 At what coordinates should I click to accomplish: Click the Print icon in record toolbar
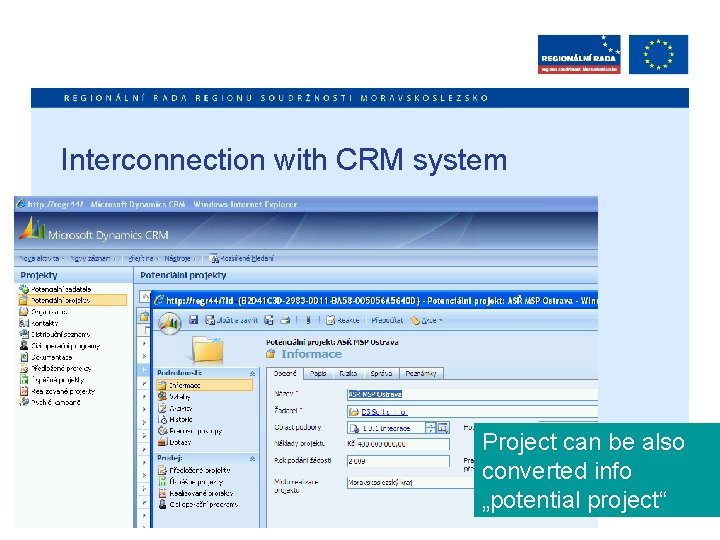pyautogui.click(x=285, y=320)
